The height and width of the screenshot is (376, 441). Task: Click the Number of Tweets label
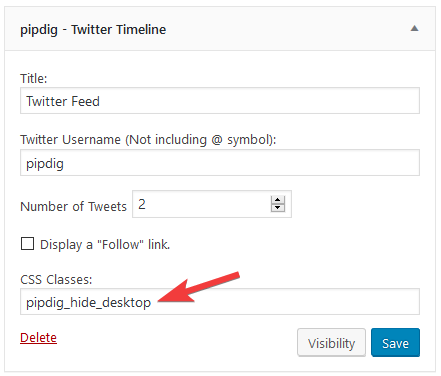(73, 206)
